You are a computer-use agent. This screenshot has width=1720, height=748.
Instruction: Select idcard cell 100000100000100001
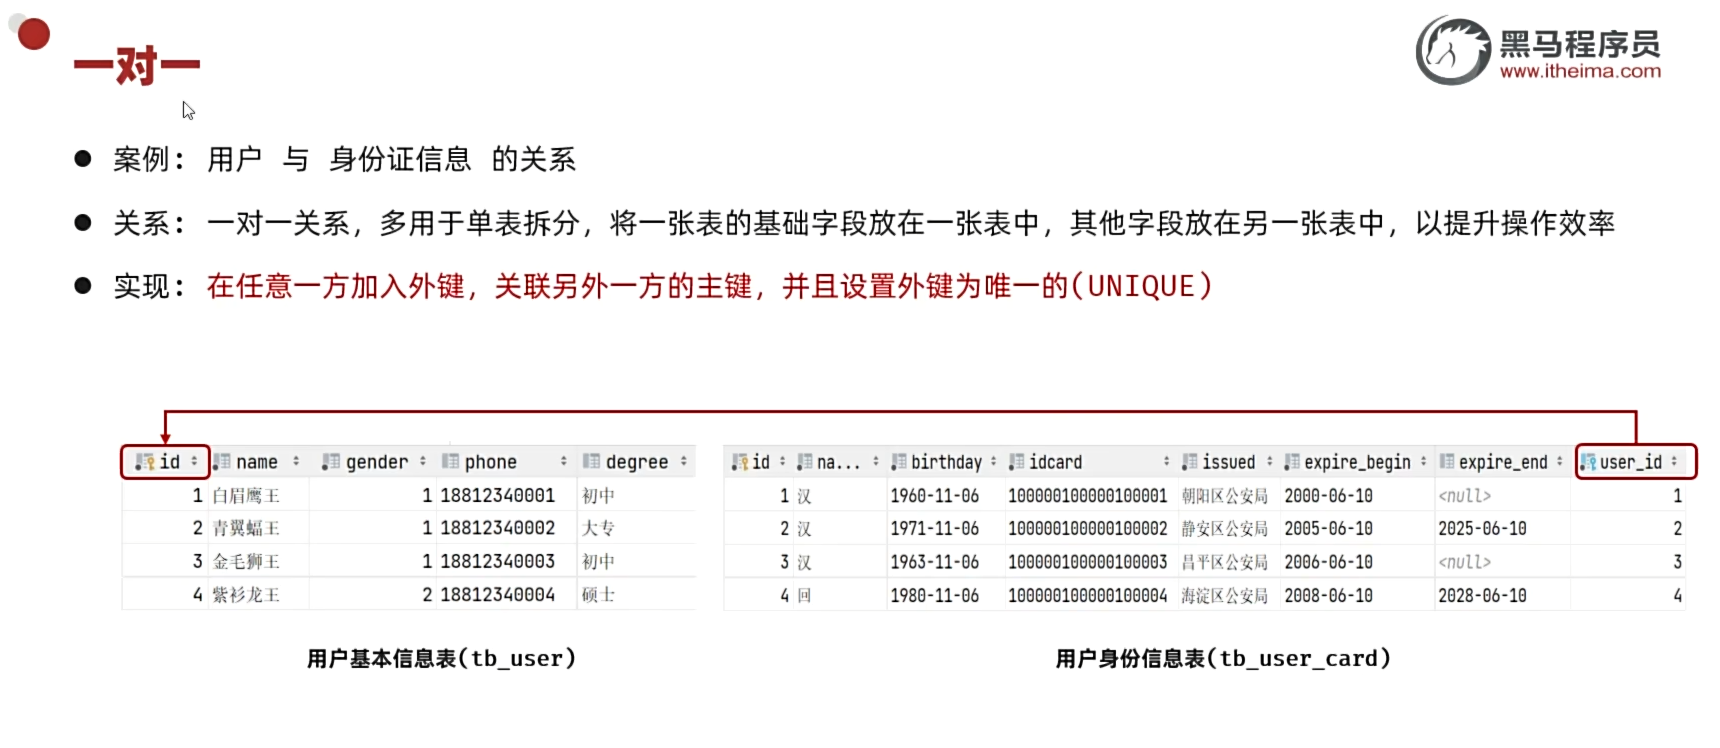(1087, 496)
